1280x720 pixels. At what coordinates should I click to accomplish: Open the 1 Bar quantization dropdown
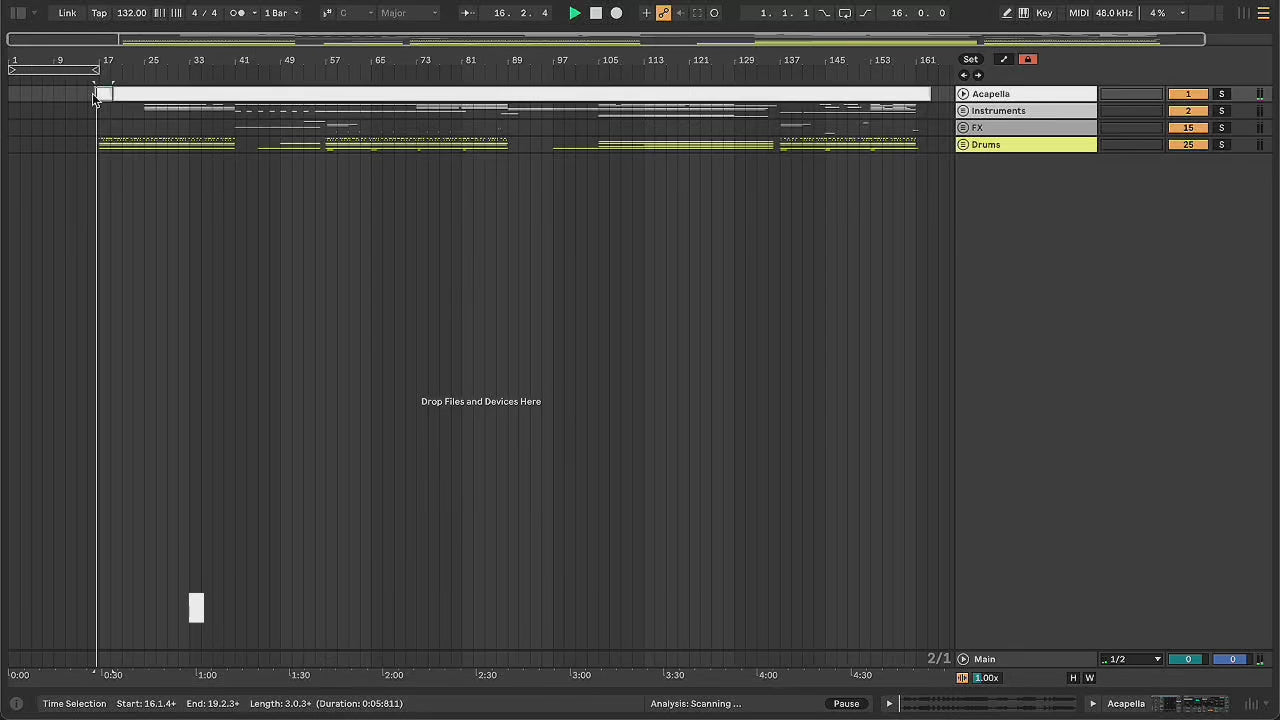point(281,13)
